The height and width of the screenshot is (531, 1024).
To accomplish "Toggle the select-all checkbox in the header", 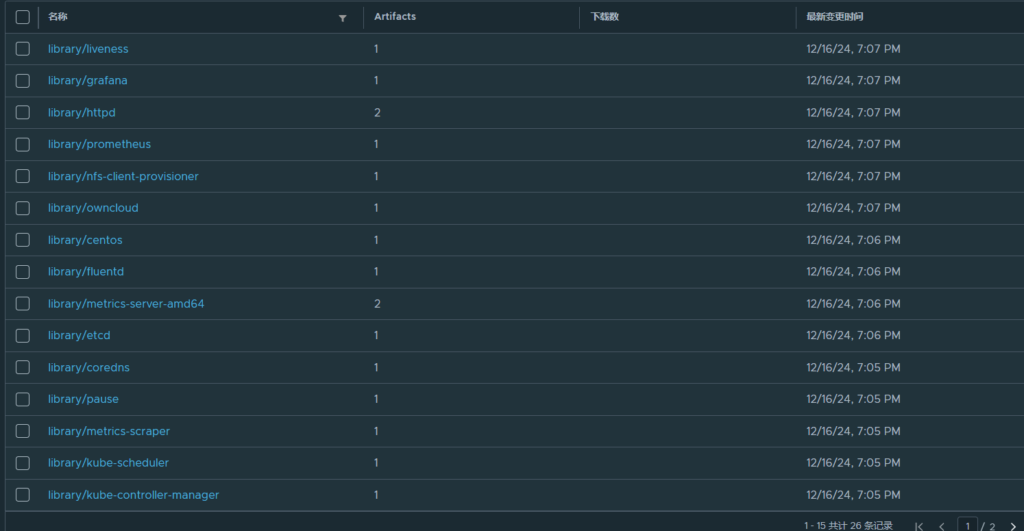I will [23, 17].
